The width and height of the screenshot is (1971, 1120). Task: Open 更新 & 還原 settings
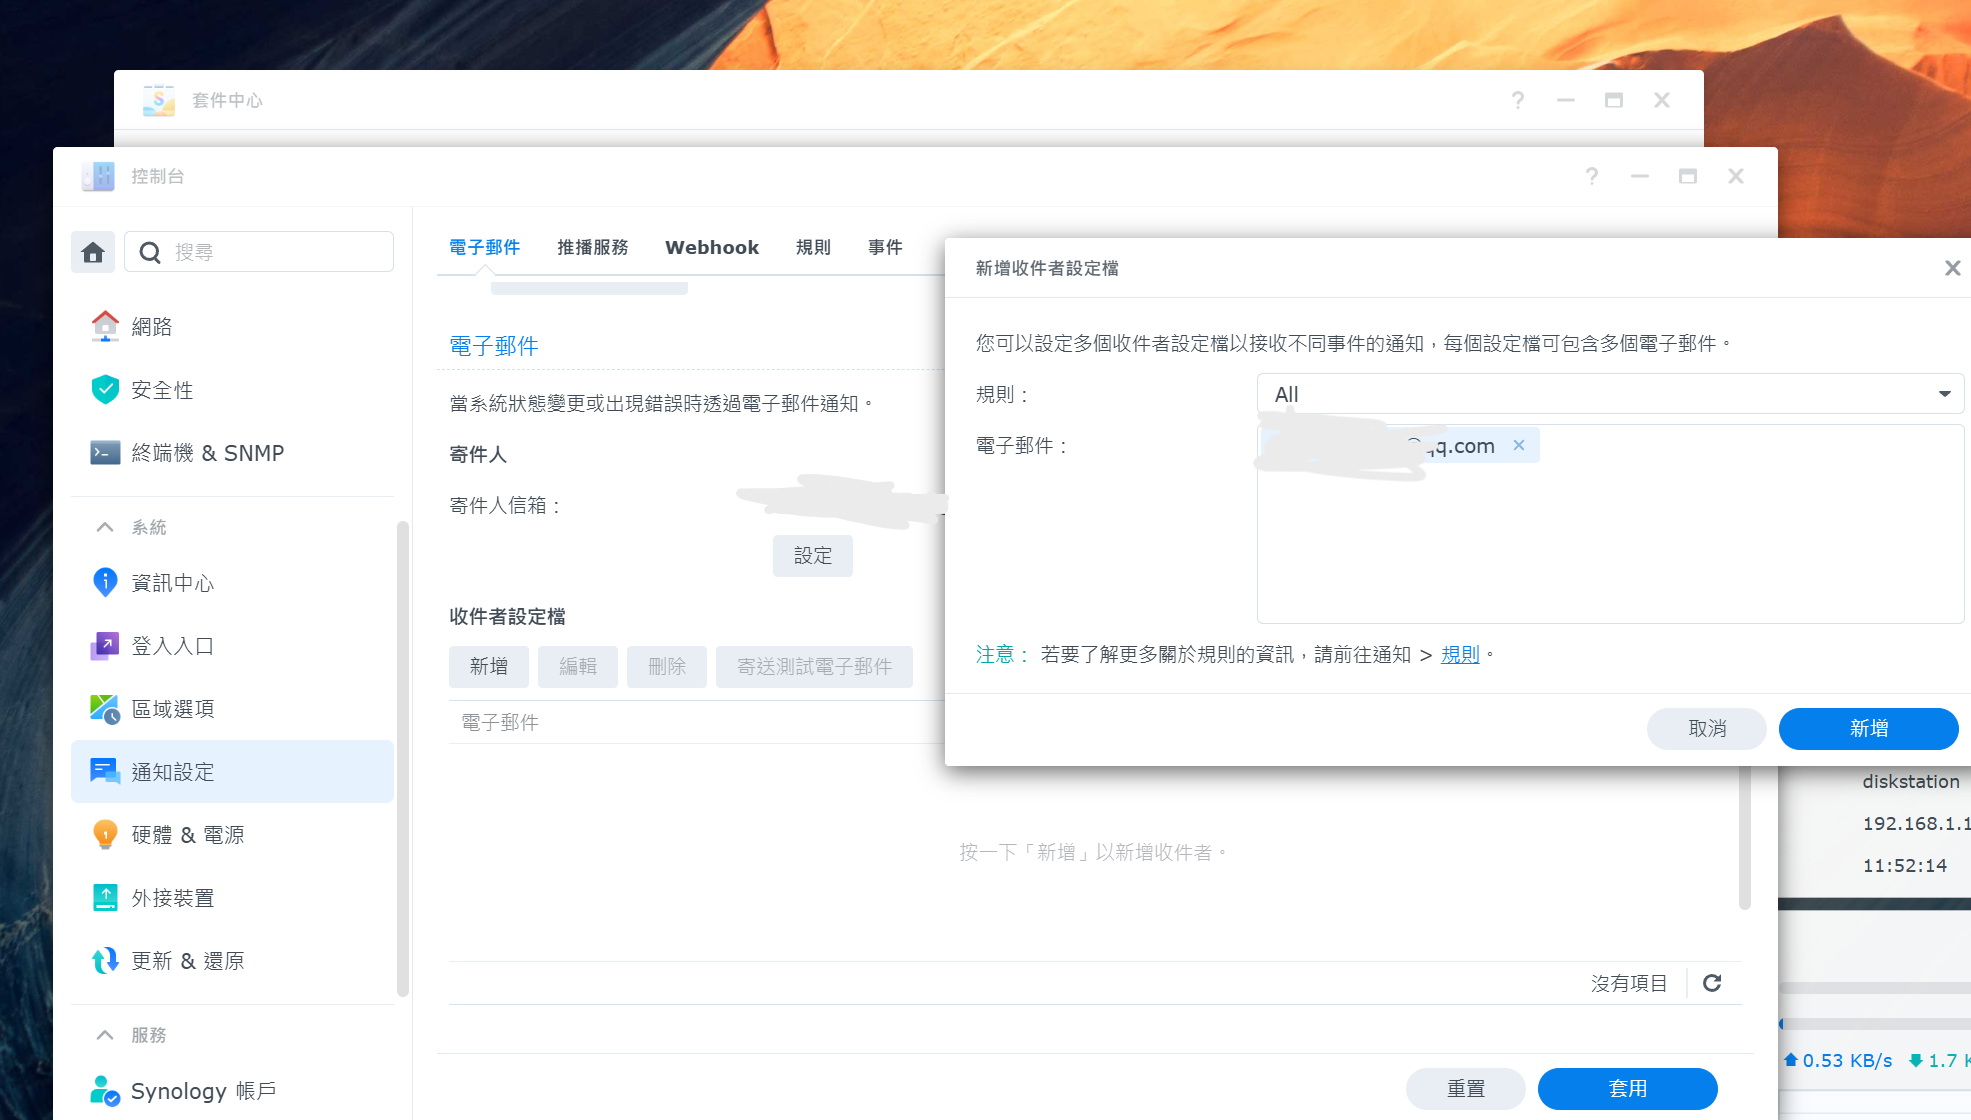[189, 960]
